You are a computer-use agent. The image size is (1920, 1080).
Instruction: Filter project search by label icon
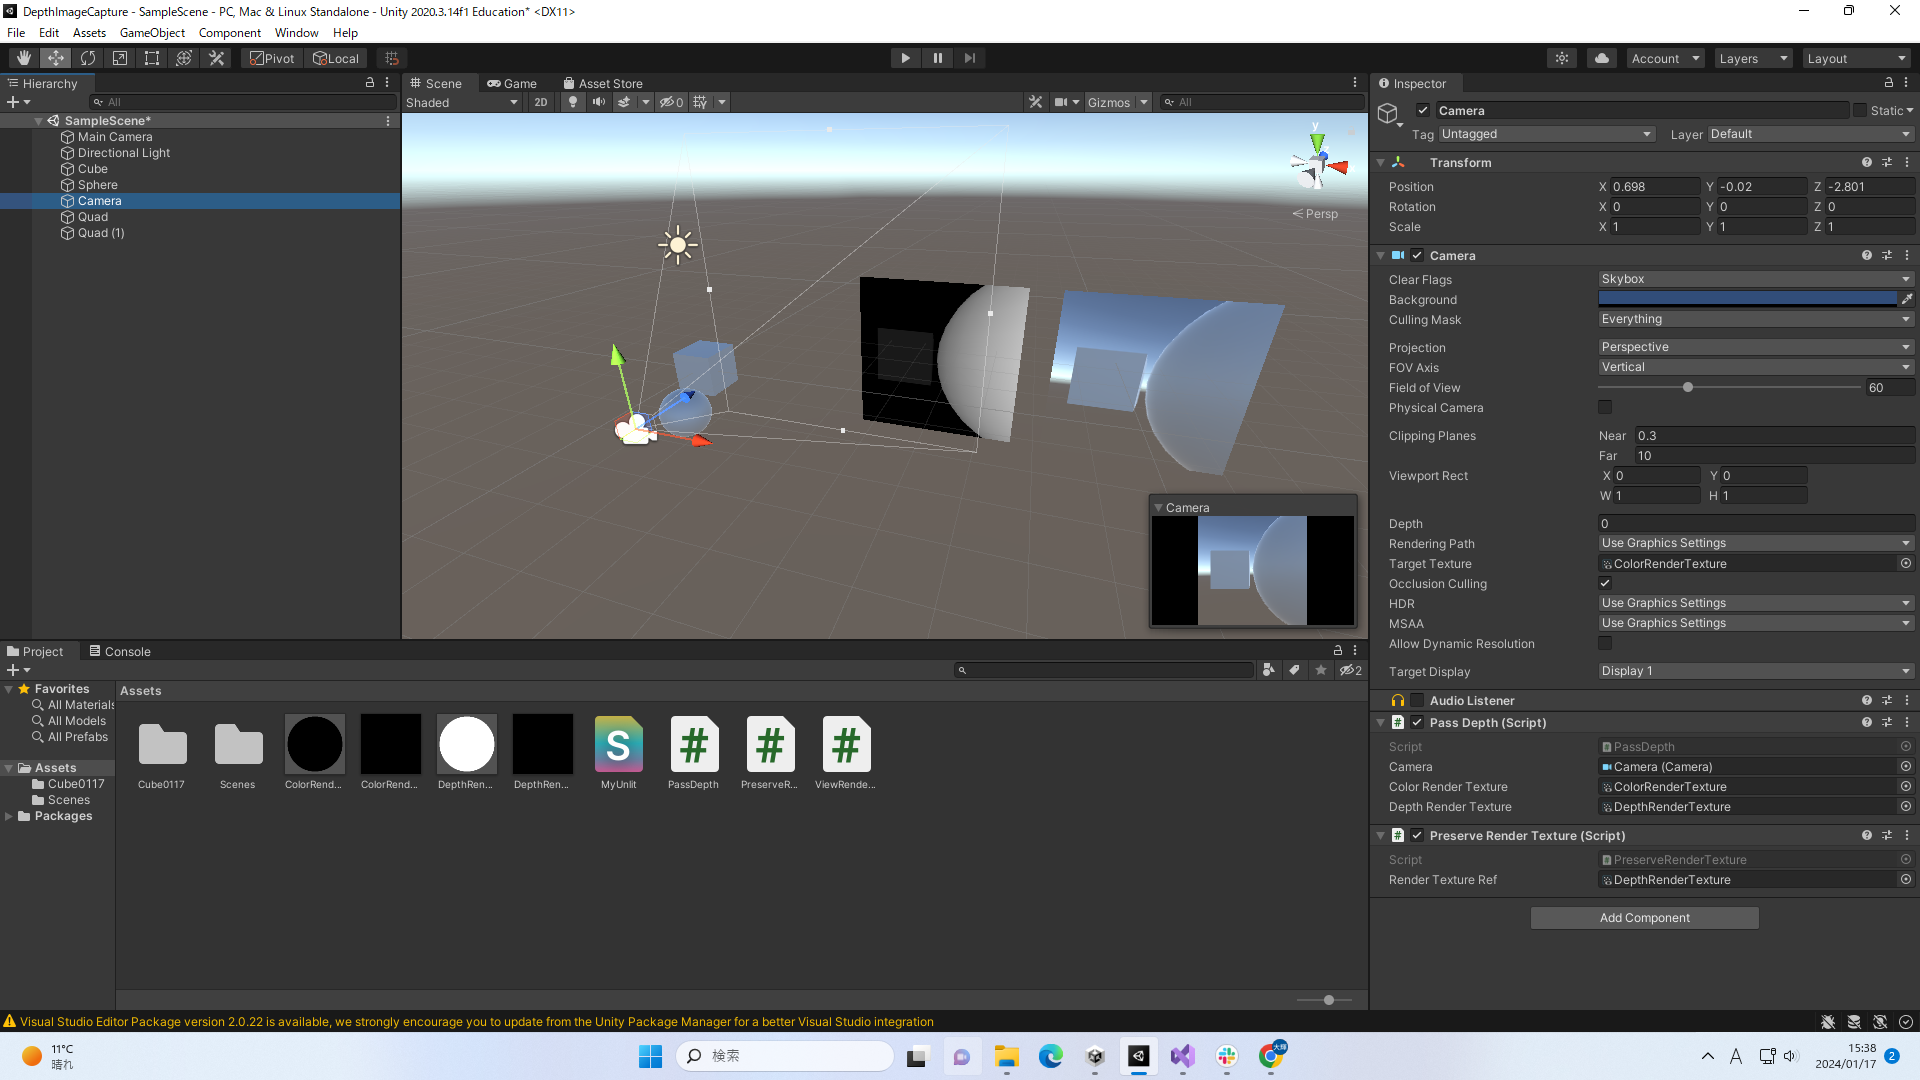pos(1295,670)
